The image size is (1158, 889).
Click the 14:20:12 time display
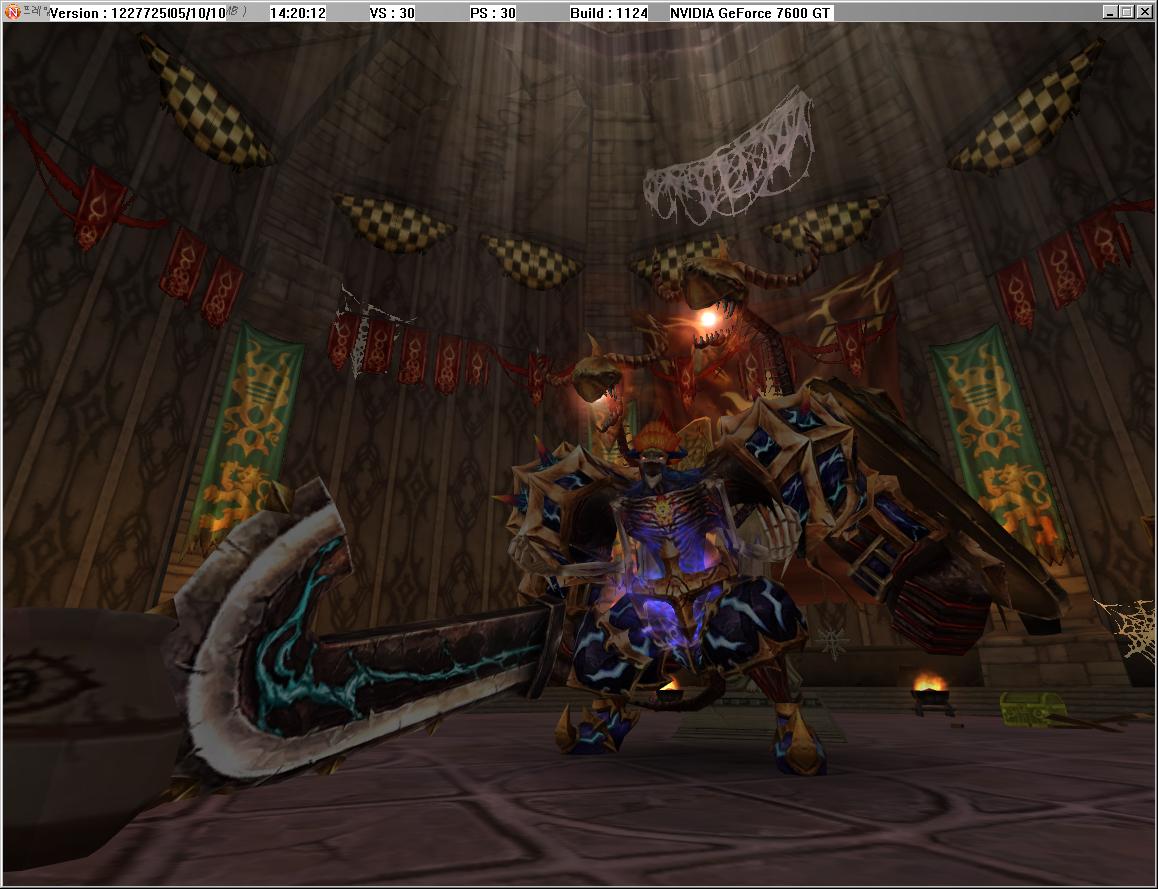(297, 13)
